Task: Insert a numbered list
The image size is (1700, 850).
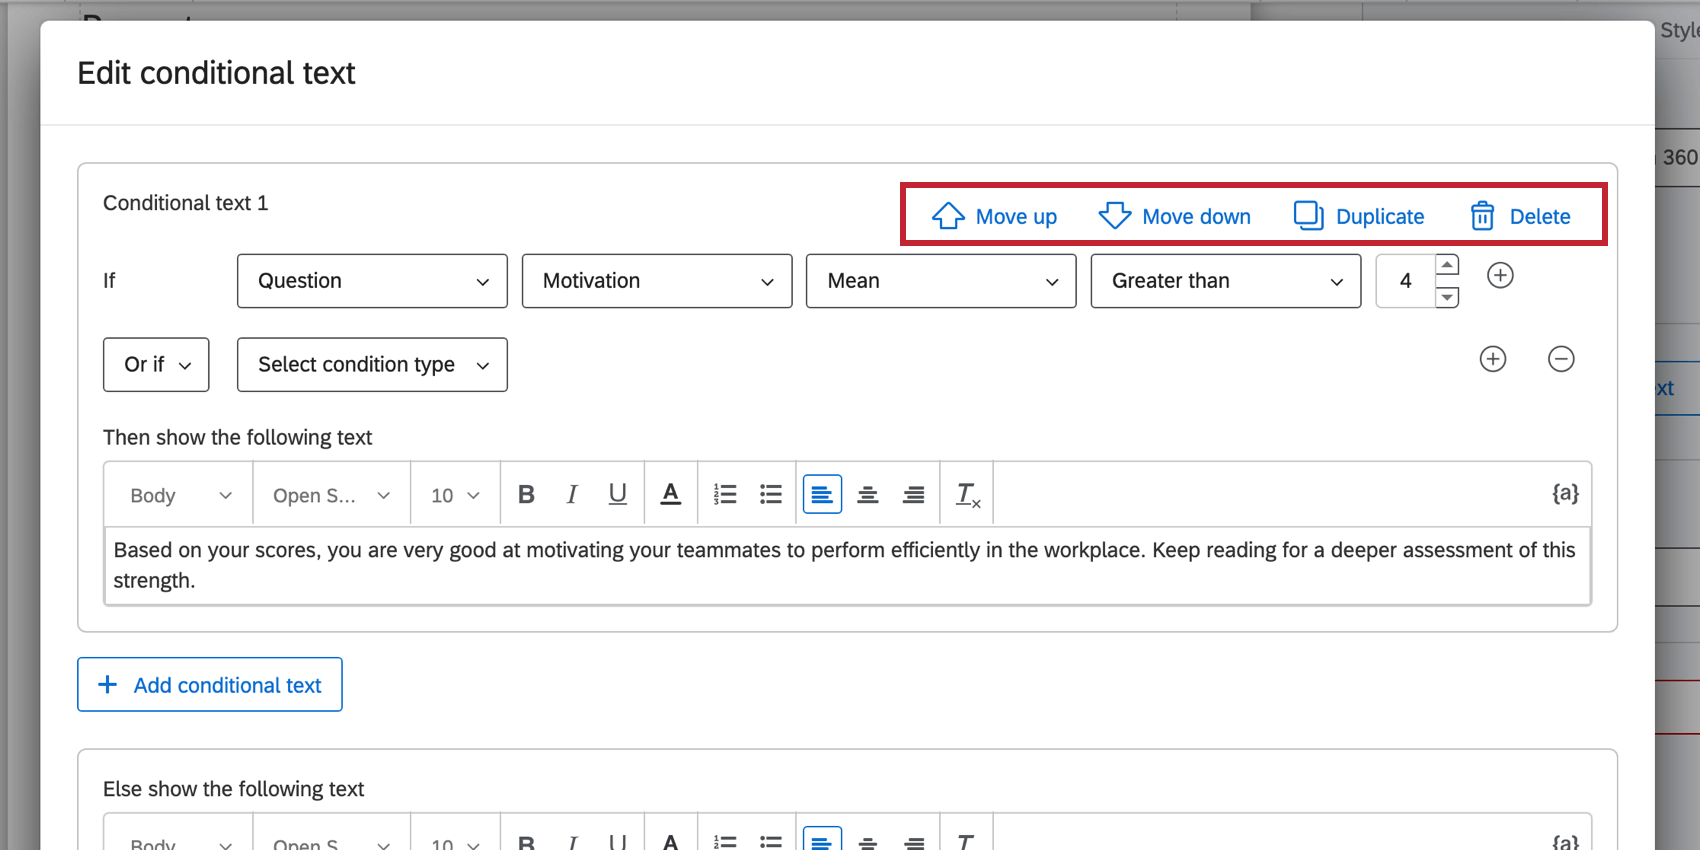Action: 725,494
